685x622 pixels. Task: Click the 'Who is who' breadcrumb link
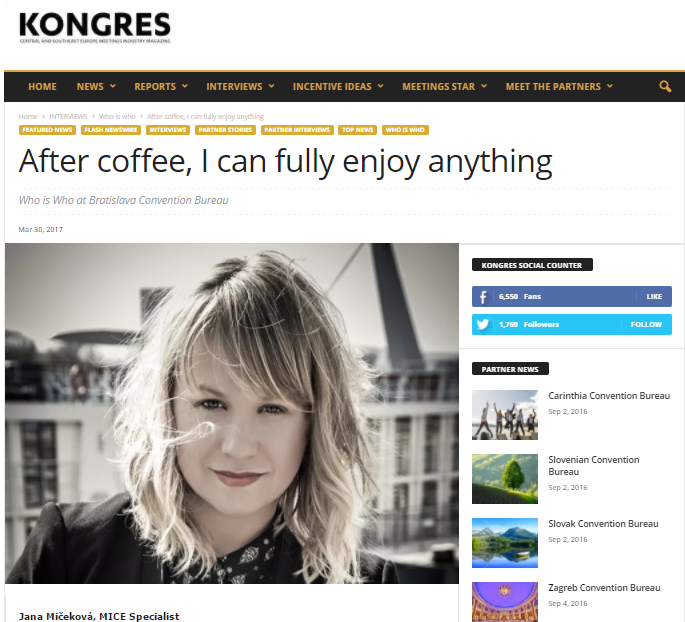tap(117, 117)
